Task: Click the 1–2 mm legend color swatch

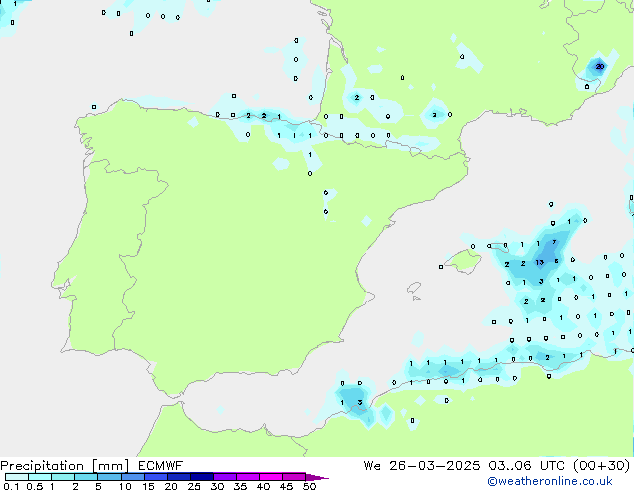Action: pyautogui.click(x=63, y=477)
